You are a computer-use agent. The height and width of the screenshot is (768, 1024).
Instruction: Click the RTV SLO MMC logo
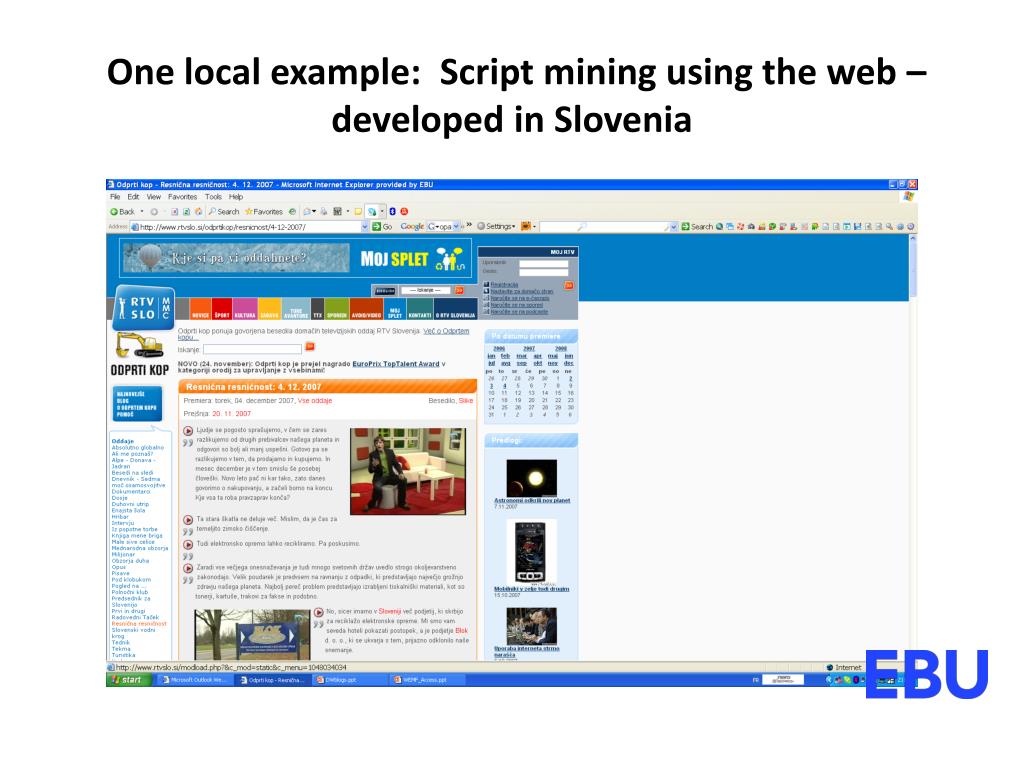[144, 308]
